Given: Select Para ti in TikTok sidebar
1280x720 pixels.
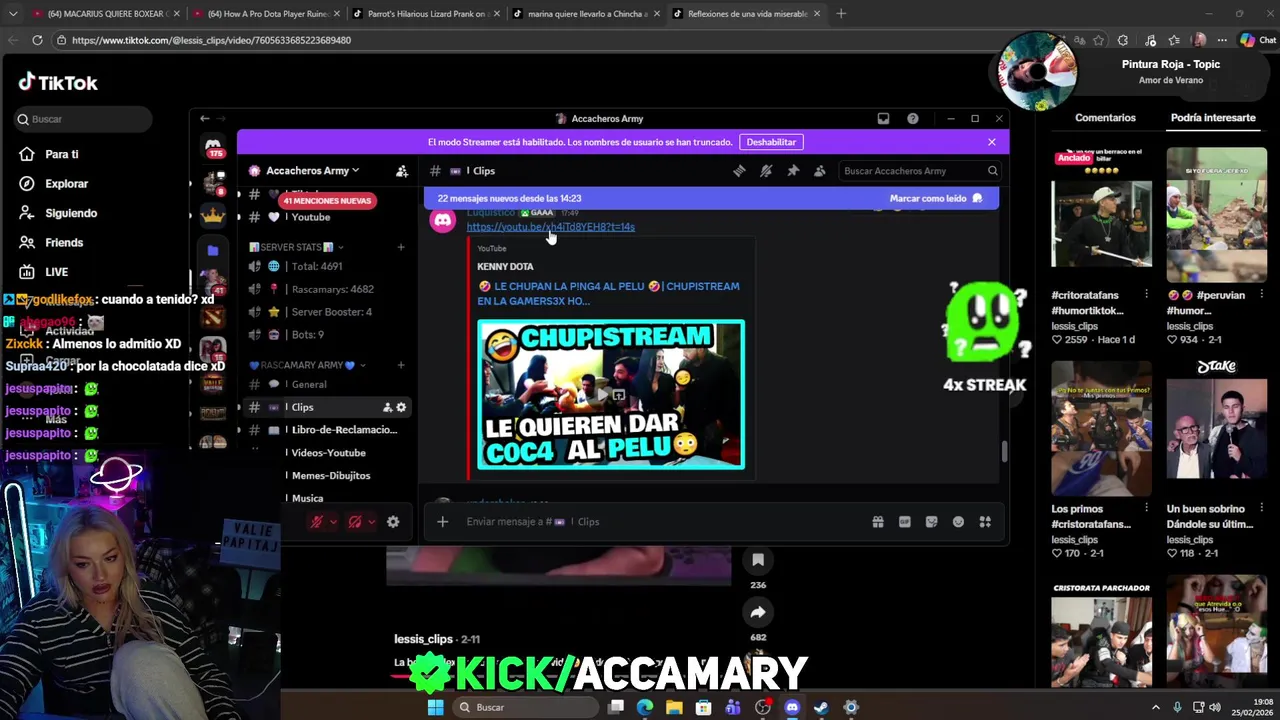Looking at the screenshot, I should 61,154.
